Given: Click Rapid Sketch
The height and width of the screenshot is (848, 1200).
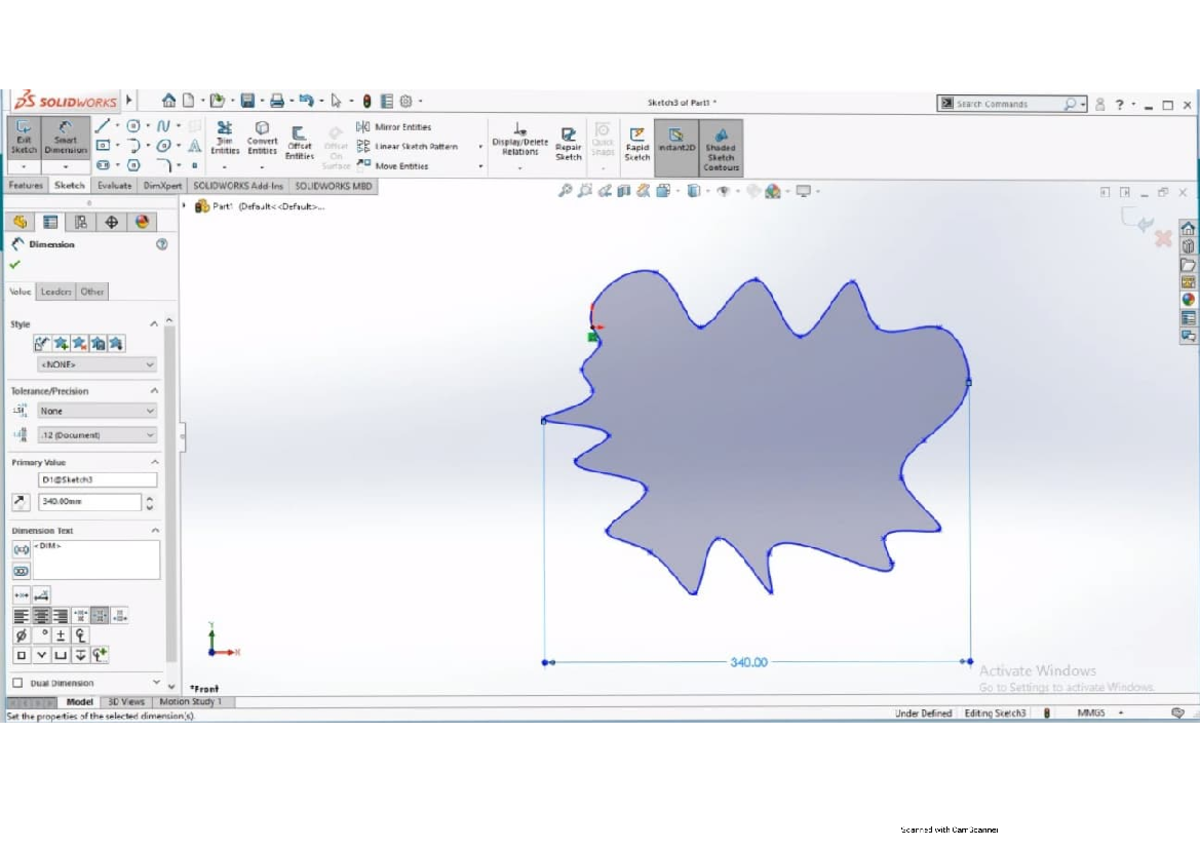Looking at the screenshot, I should click(x=637, y=143).
